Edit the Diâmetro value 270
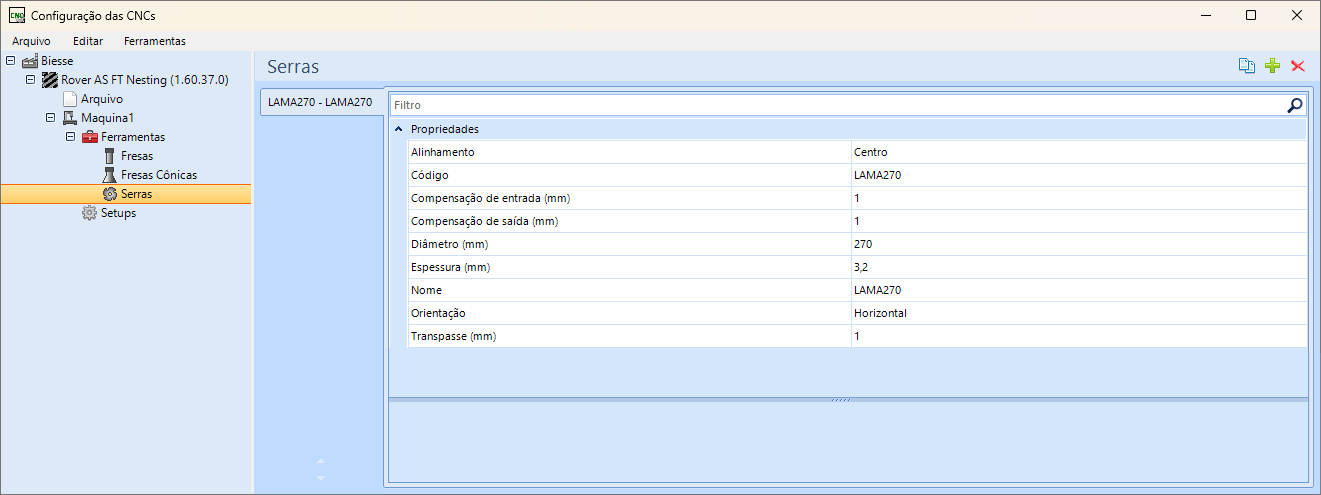The width and height of the screenshot is (1321, 495). [1078, 244]
